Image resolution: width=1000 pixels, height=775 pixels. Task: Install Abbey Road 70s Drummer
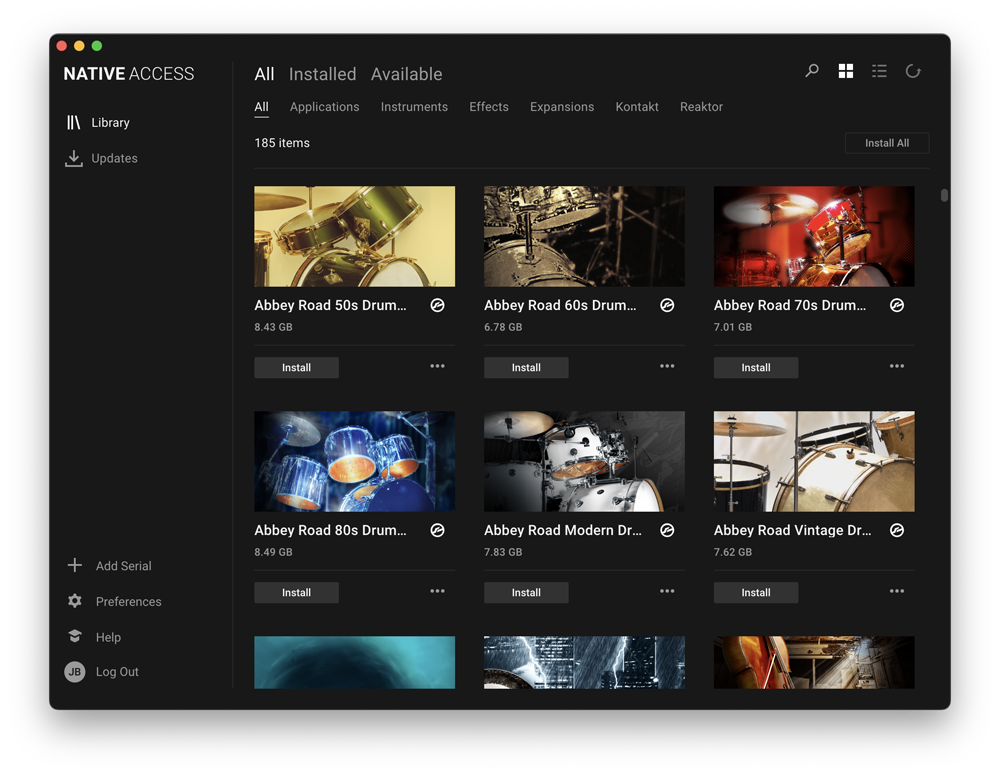pos(756,367)
